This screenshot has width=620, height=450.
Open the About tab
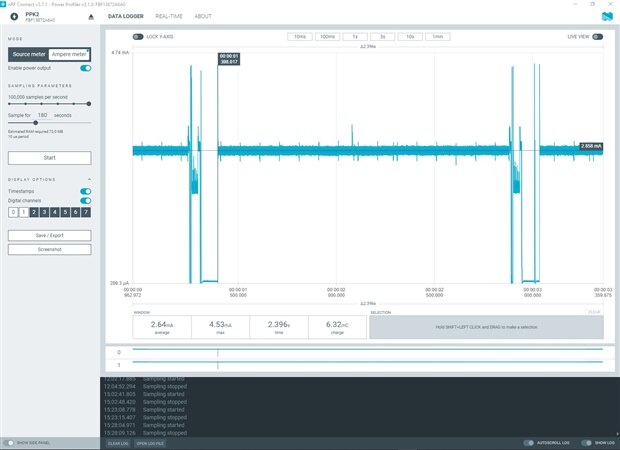coord(203,16)
